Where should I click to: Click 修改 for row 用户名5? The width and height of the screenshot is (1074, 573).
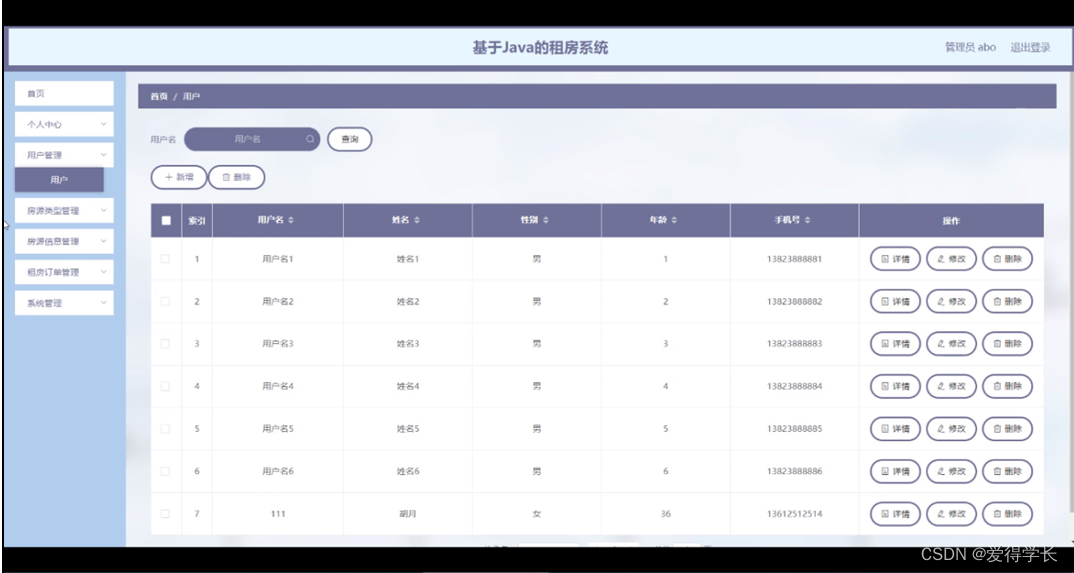pos(951,429)
